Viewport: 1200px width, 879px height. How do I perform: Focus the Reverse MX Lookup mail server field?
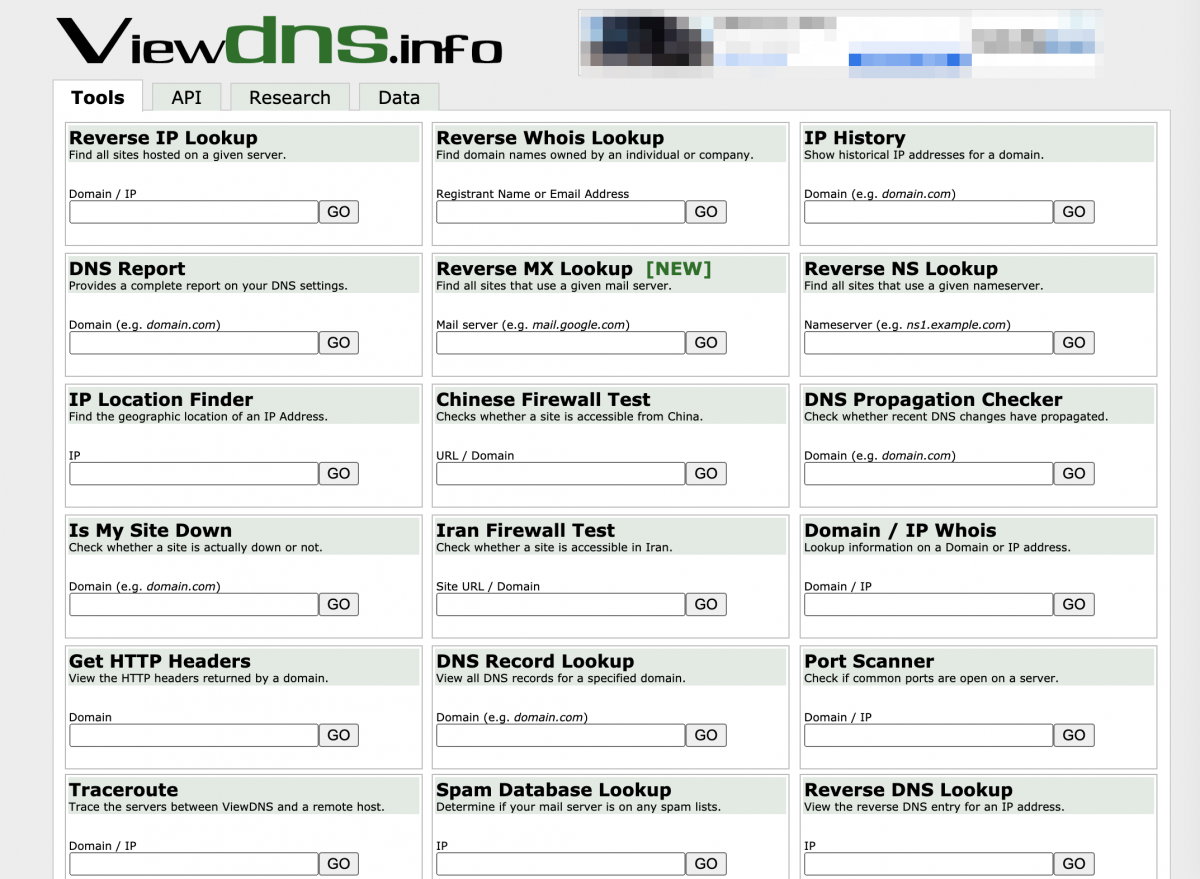pos(560,342)
